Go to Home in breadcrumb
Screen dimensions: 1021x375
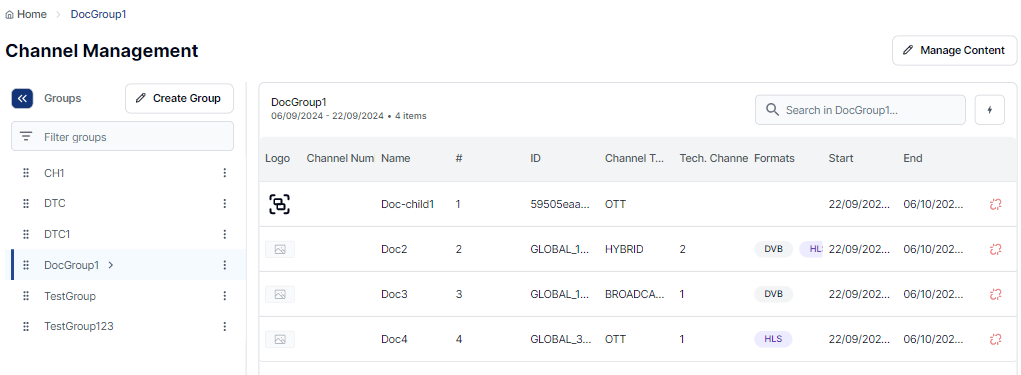coord(26,14)
